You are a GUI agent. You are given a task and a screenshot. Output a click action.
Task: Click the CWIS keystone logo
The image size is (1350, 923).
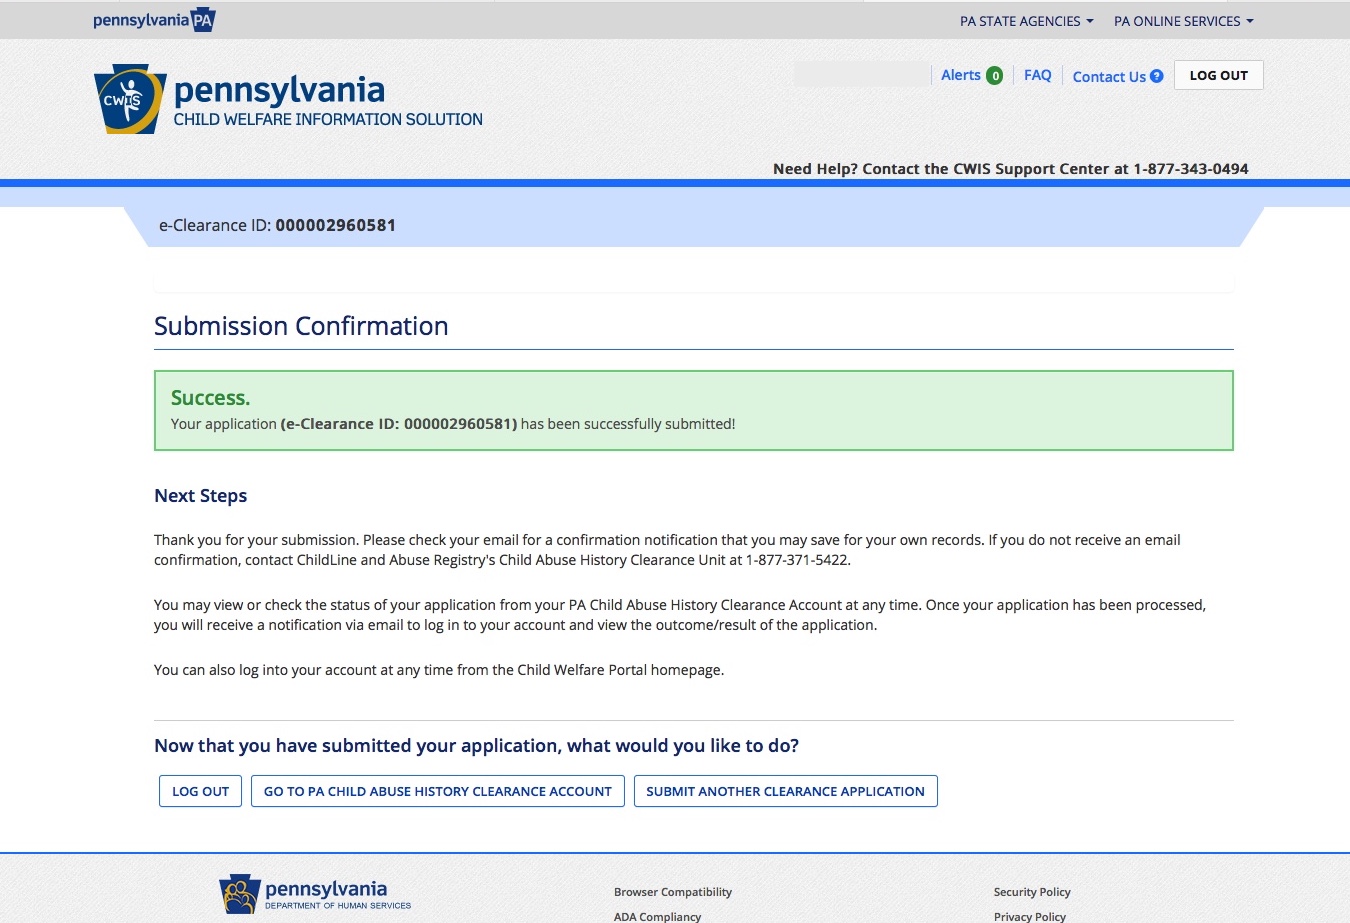click(130, 99)
